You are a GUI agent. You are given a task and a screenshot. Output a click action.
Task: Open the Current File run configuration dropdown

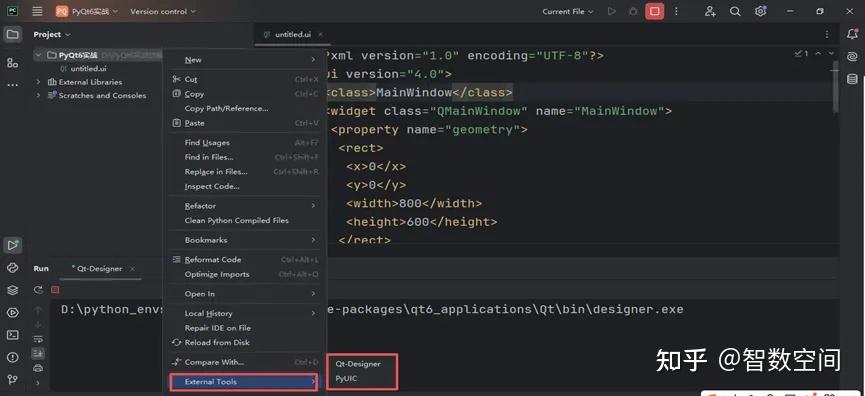coord(568,12)
